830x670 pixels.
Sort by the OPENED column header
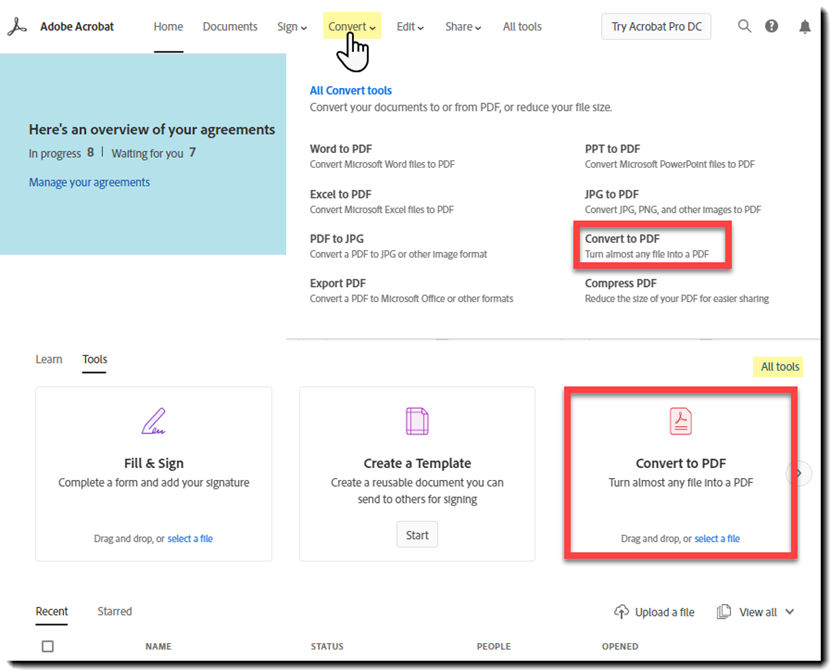pyautogui.click(x=620, y=646)
